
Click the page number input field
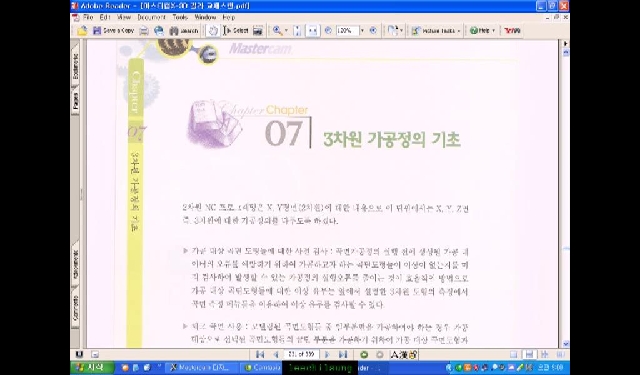tap(301, 354)
